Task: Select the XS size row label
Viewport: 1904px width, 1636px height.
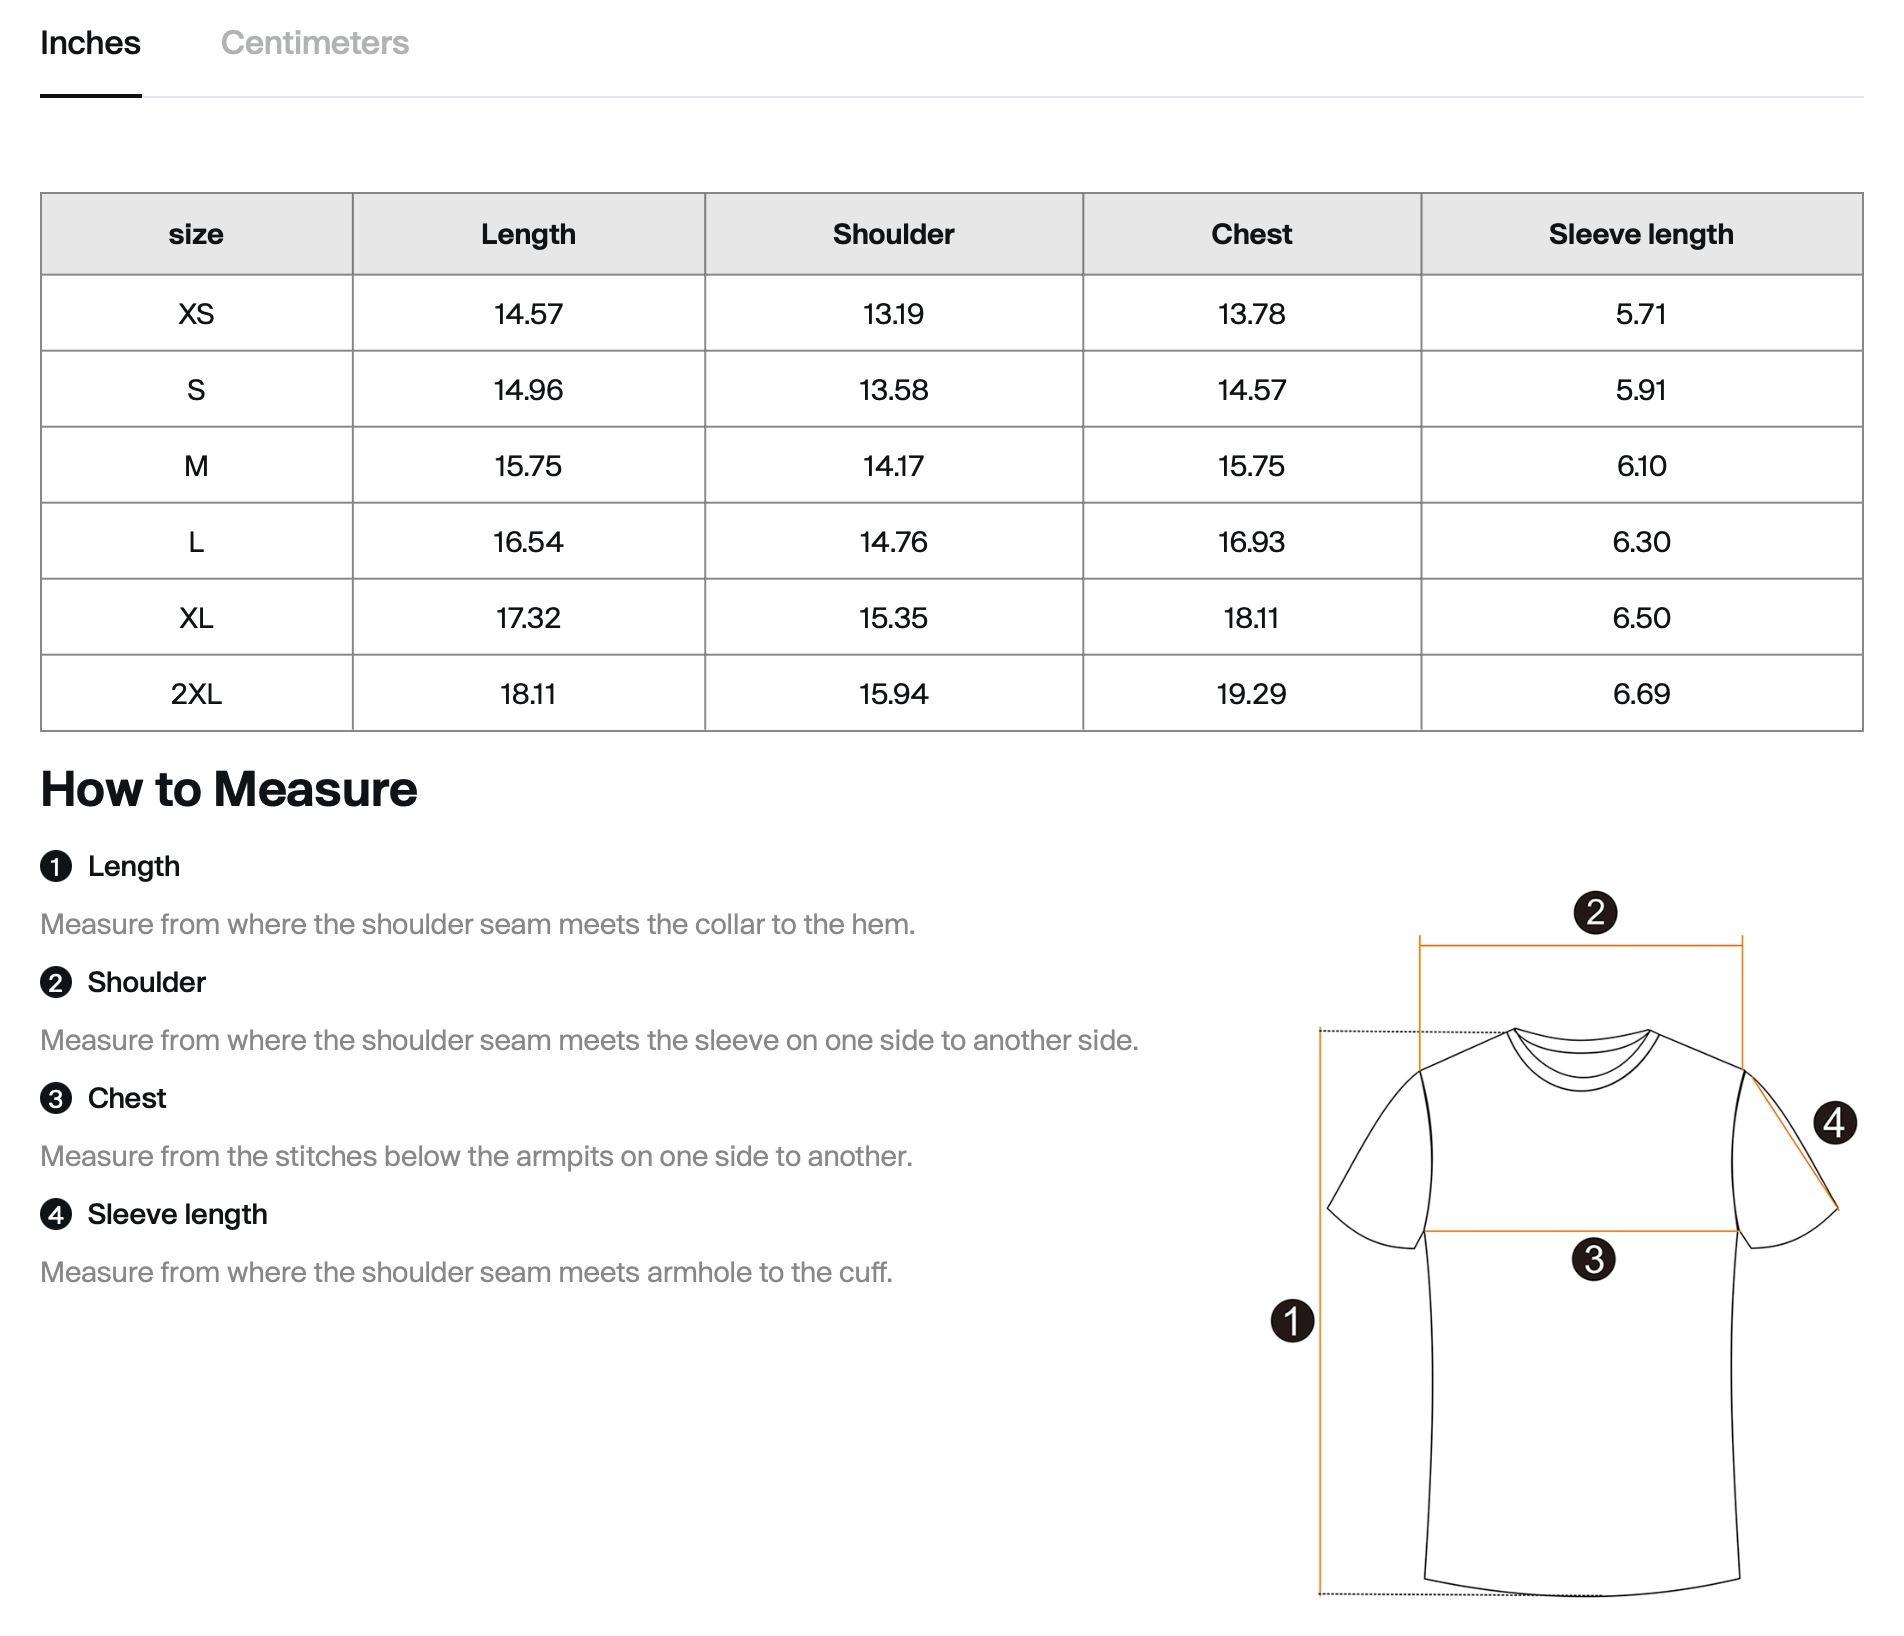Action: pyautogui.click(x=196, y=314)
